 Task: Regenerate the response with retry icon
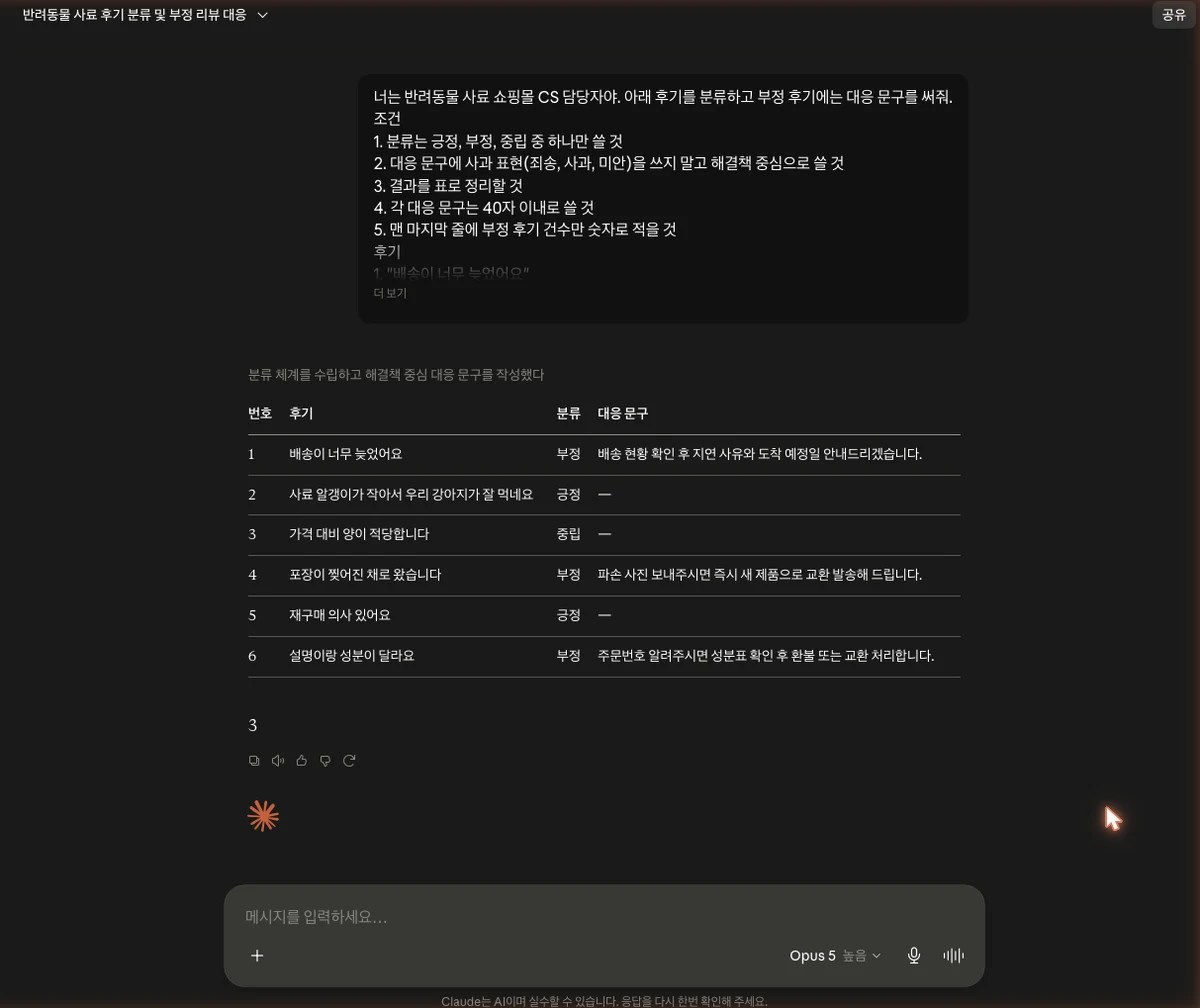pyautogui.click(x=349, y=761)
